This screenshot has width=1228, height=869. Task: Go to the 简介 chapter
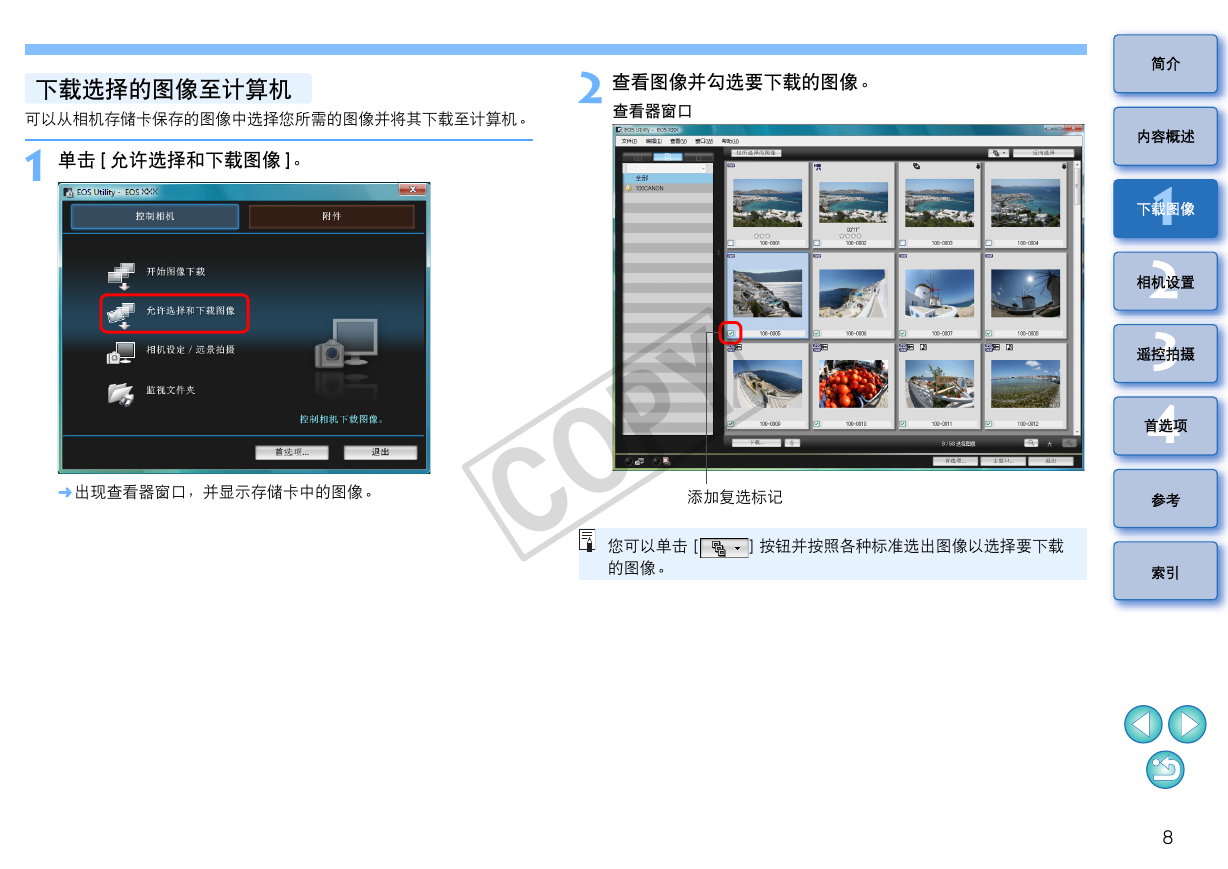[x=1165, y=64]
